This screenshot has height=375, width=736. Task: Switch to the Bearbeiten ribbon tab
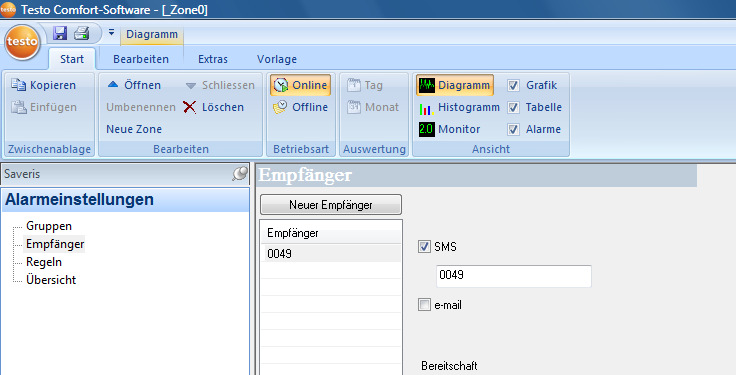[141, 59]
